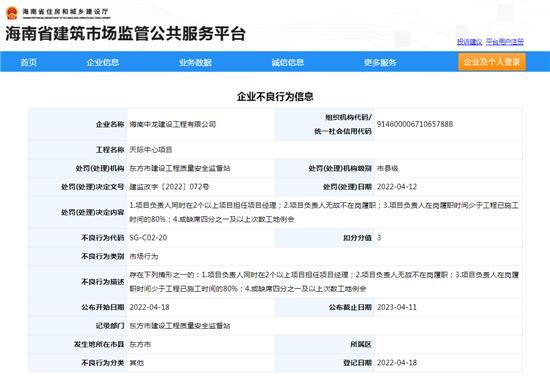This screenshot has height=381, width=550.
Task: Open the 业务数据 navigation menu
Action: coord(195,62)
